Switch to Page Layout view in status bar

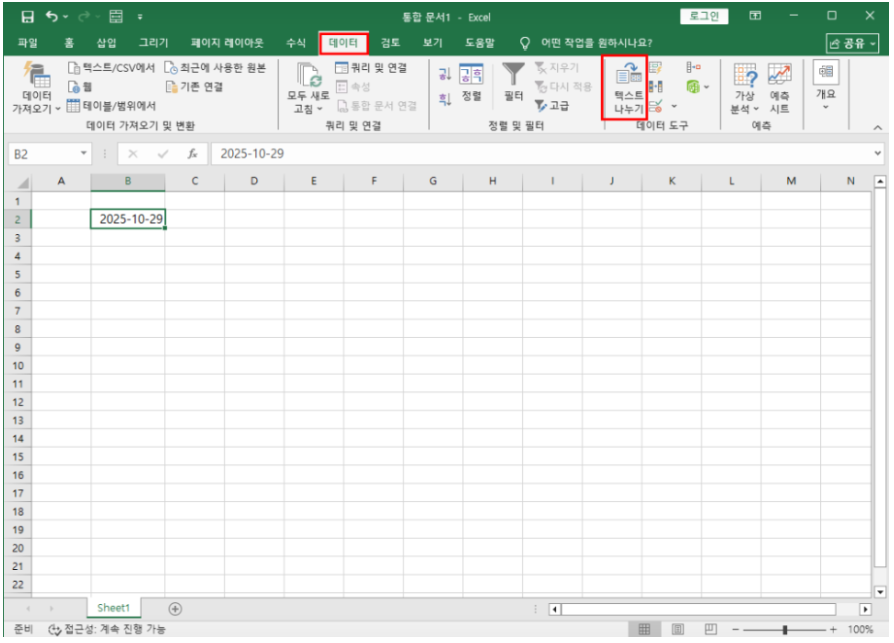(x=678, y=630)
